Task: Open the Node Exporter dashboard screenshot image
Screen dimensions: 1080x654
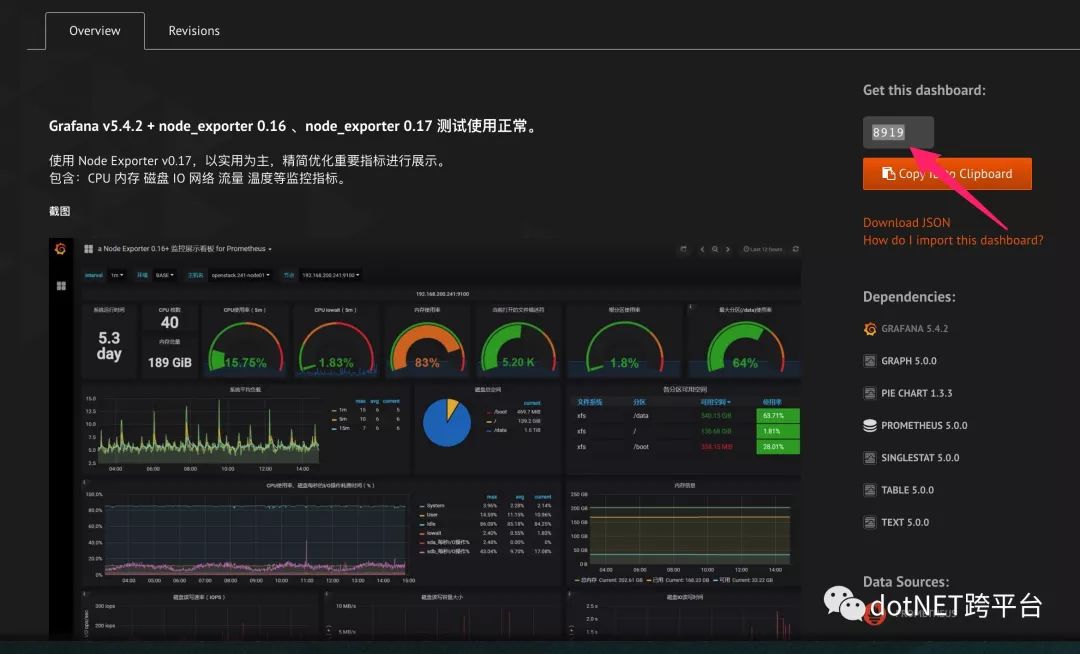Action: click(425, 438)
